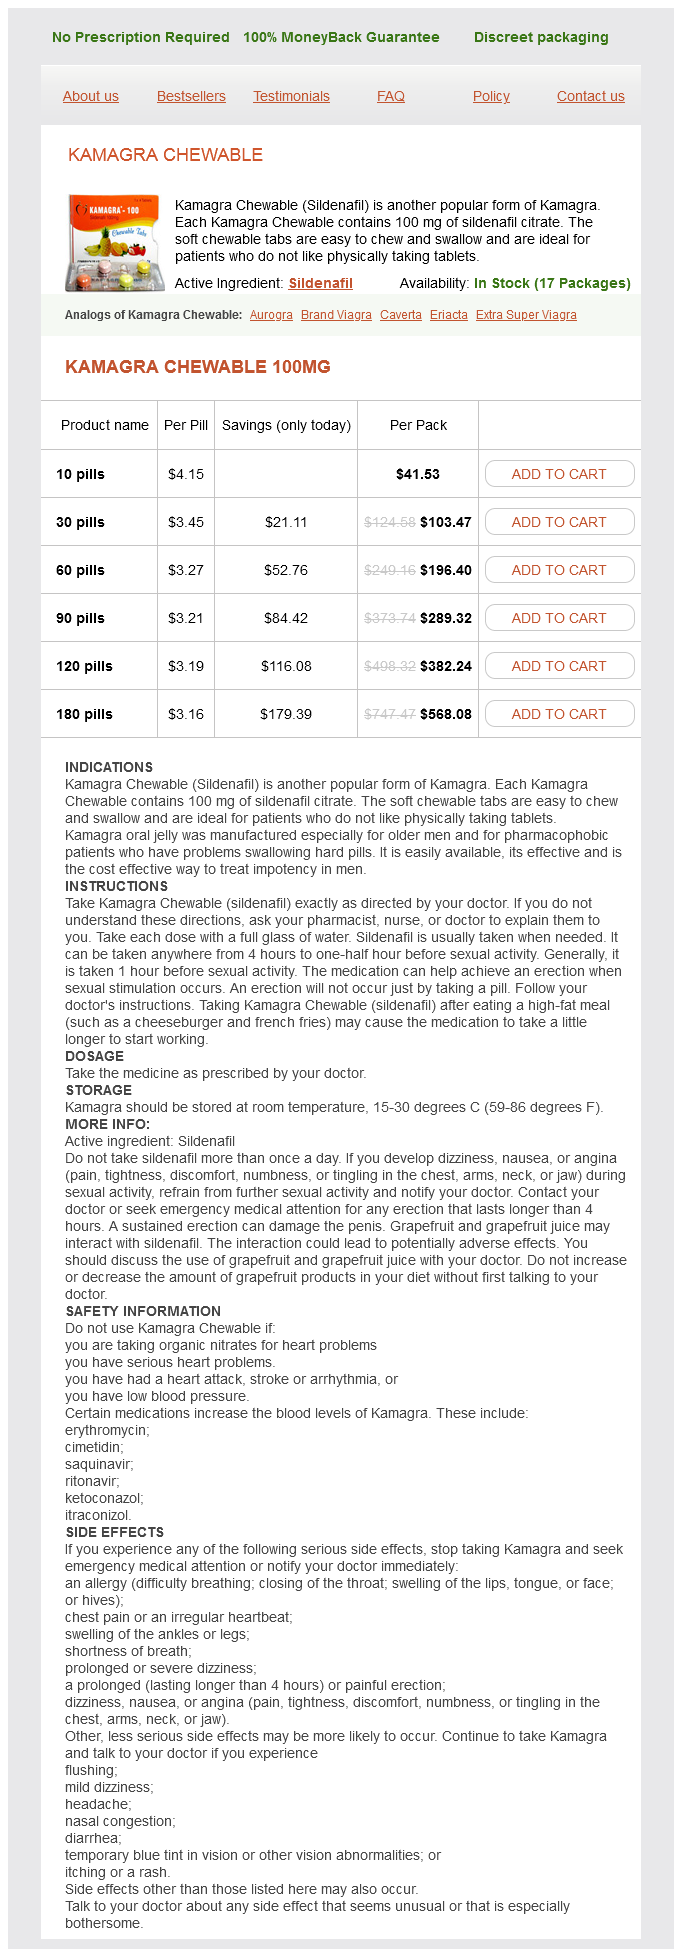Add the 90 pills pack to cart
The width and height of the screenshot is (682, 1957).
[559, 618]
